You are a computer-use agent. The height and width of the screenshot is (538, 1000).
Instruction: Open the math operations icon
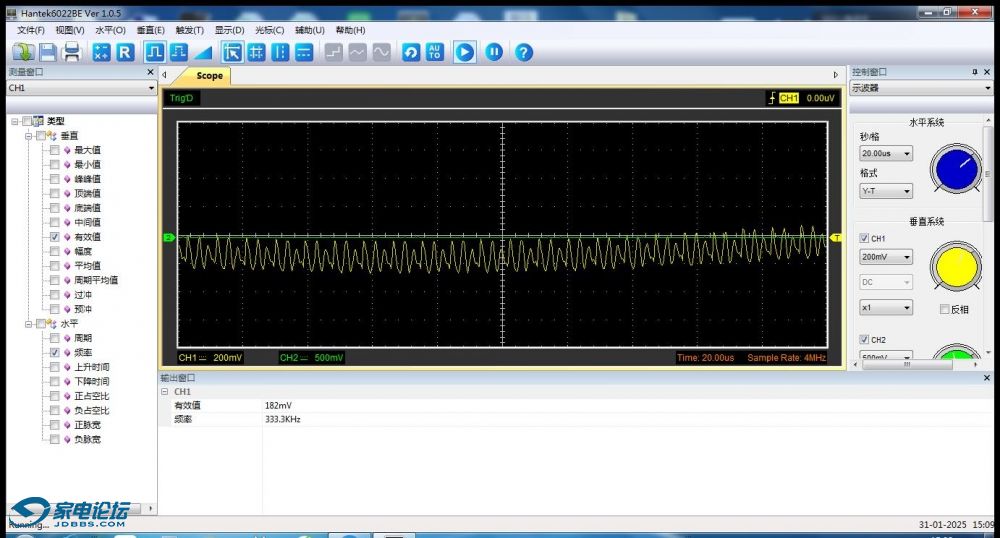[101, 52]
